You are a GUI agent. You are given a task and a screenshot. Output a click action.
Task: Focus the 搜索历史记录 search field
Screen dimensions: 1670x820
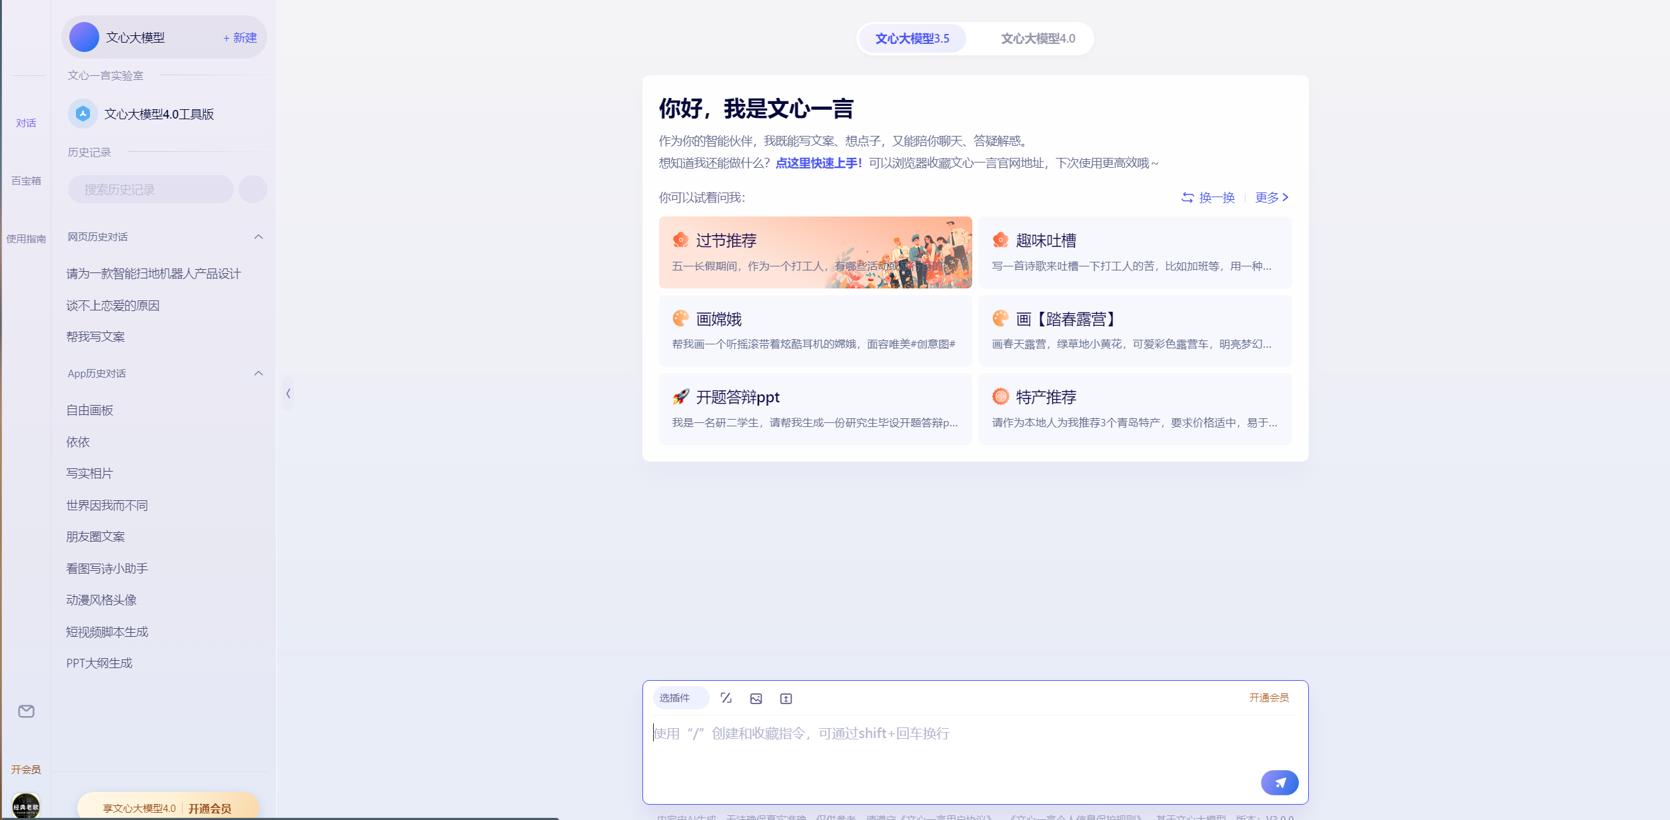click(x=150, y=189)
